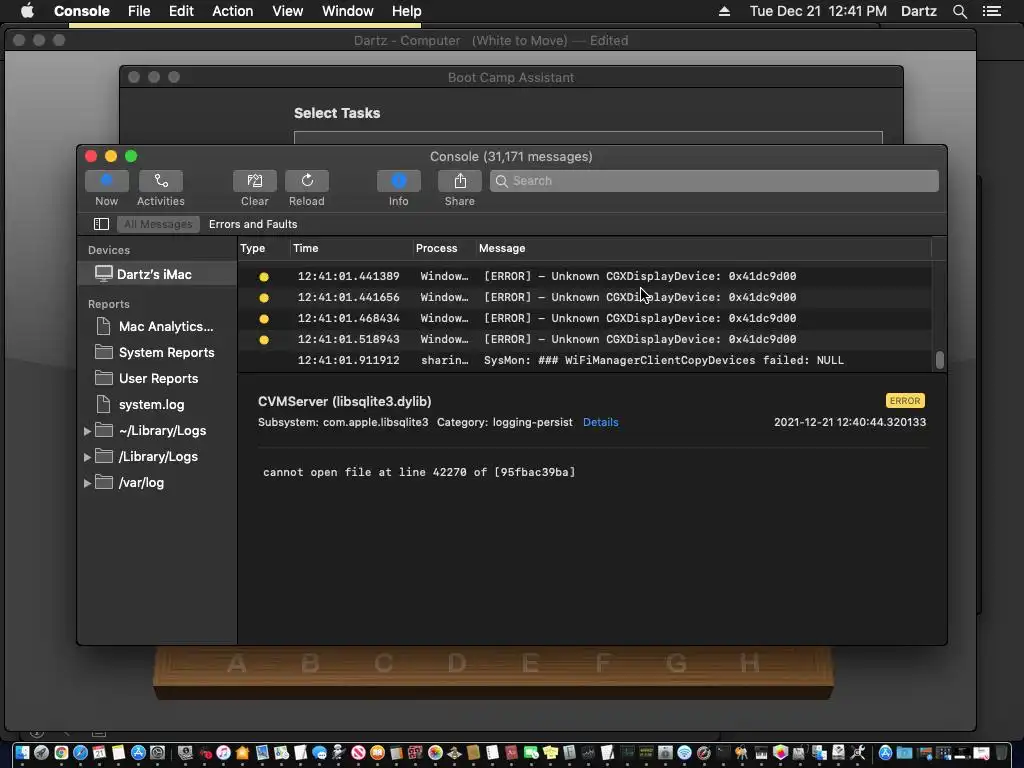Open Keychain Access from the Dock

tap(741, 752)
